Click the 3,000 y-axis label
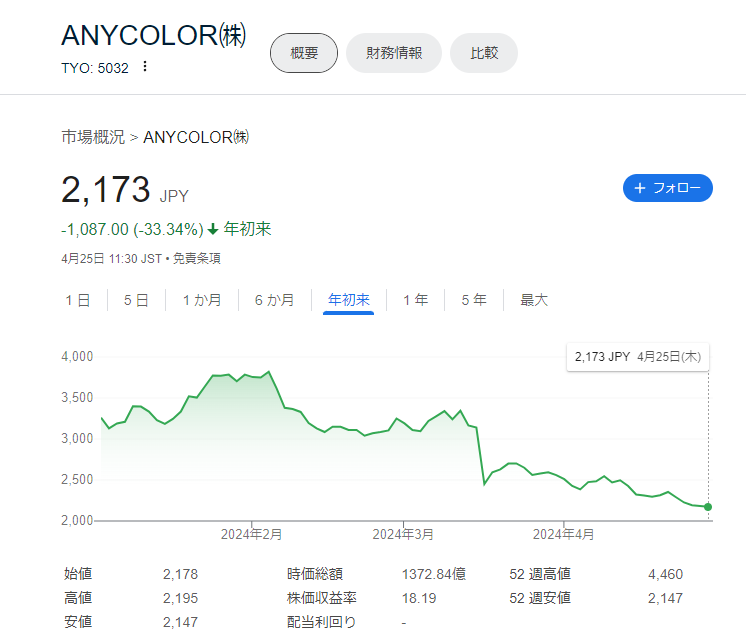This screenshot has height=643, width=746. pos(77,438)
